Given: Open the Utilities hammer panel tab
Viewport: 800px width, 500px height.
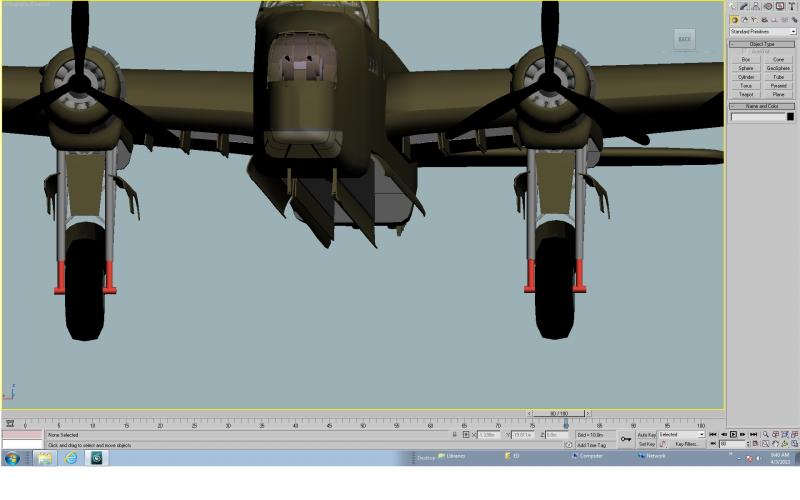Looking at the screenshot, I should (791, 6).
